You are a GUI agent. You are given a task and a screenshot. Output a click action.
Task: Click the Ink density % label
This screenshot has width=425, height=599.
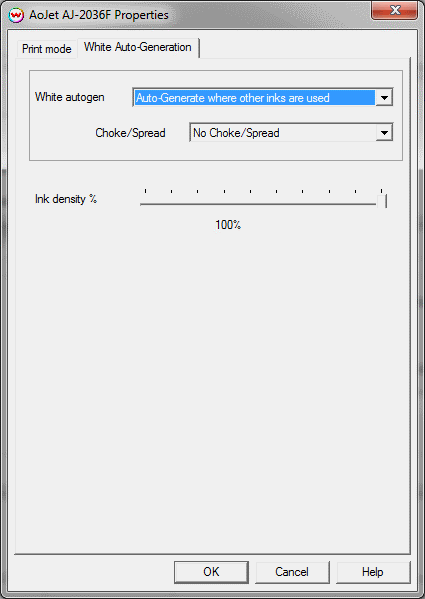click(x=66, y=199)
